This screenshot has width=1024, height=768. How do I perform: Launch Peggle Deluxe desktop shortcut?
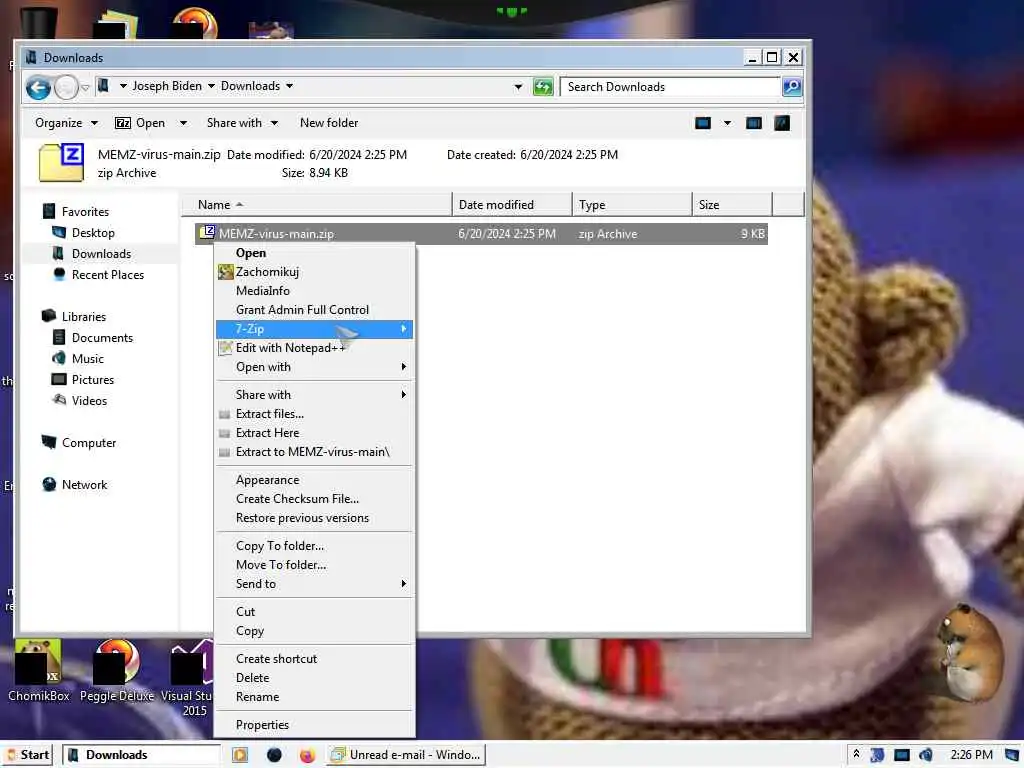click(117, 670)
